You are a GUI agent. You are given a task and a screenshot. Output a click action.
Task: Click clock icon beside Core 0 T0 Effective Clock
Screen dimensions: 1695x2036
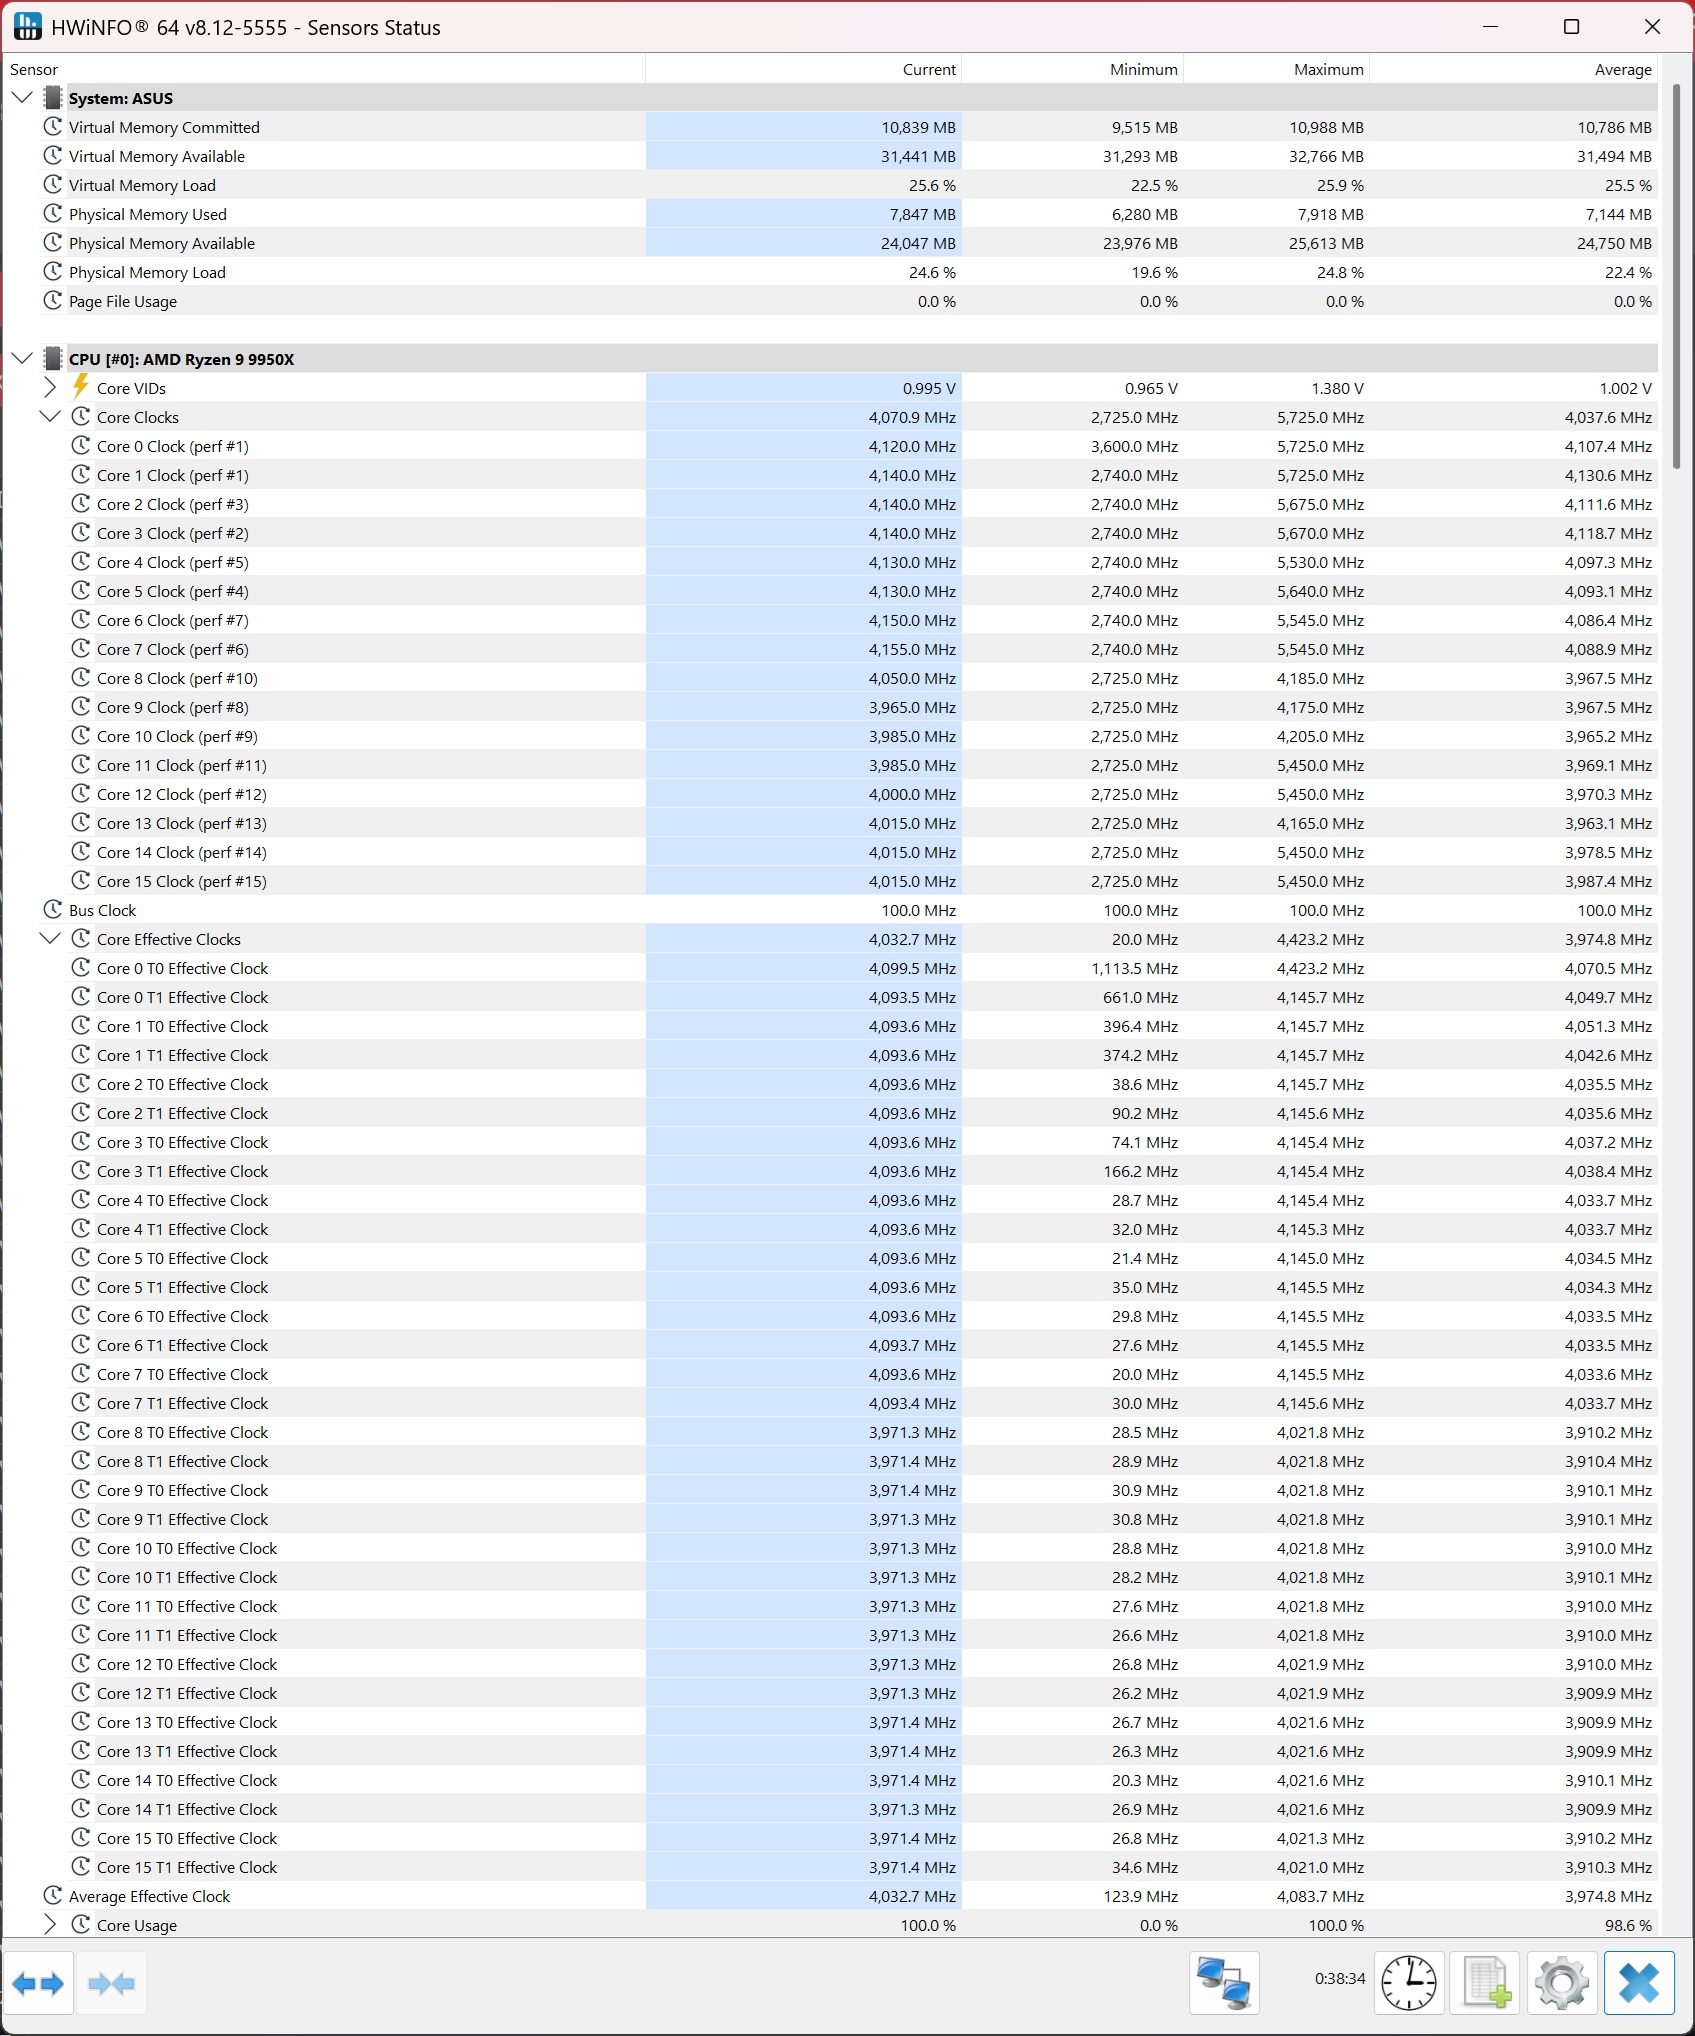[x=81, y=968]
